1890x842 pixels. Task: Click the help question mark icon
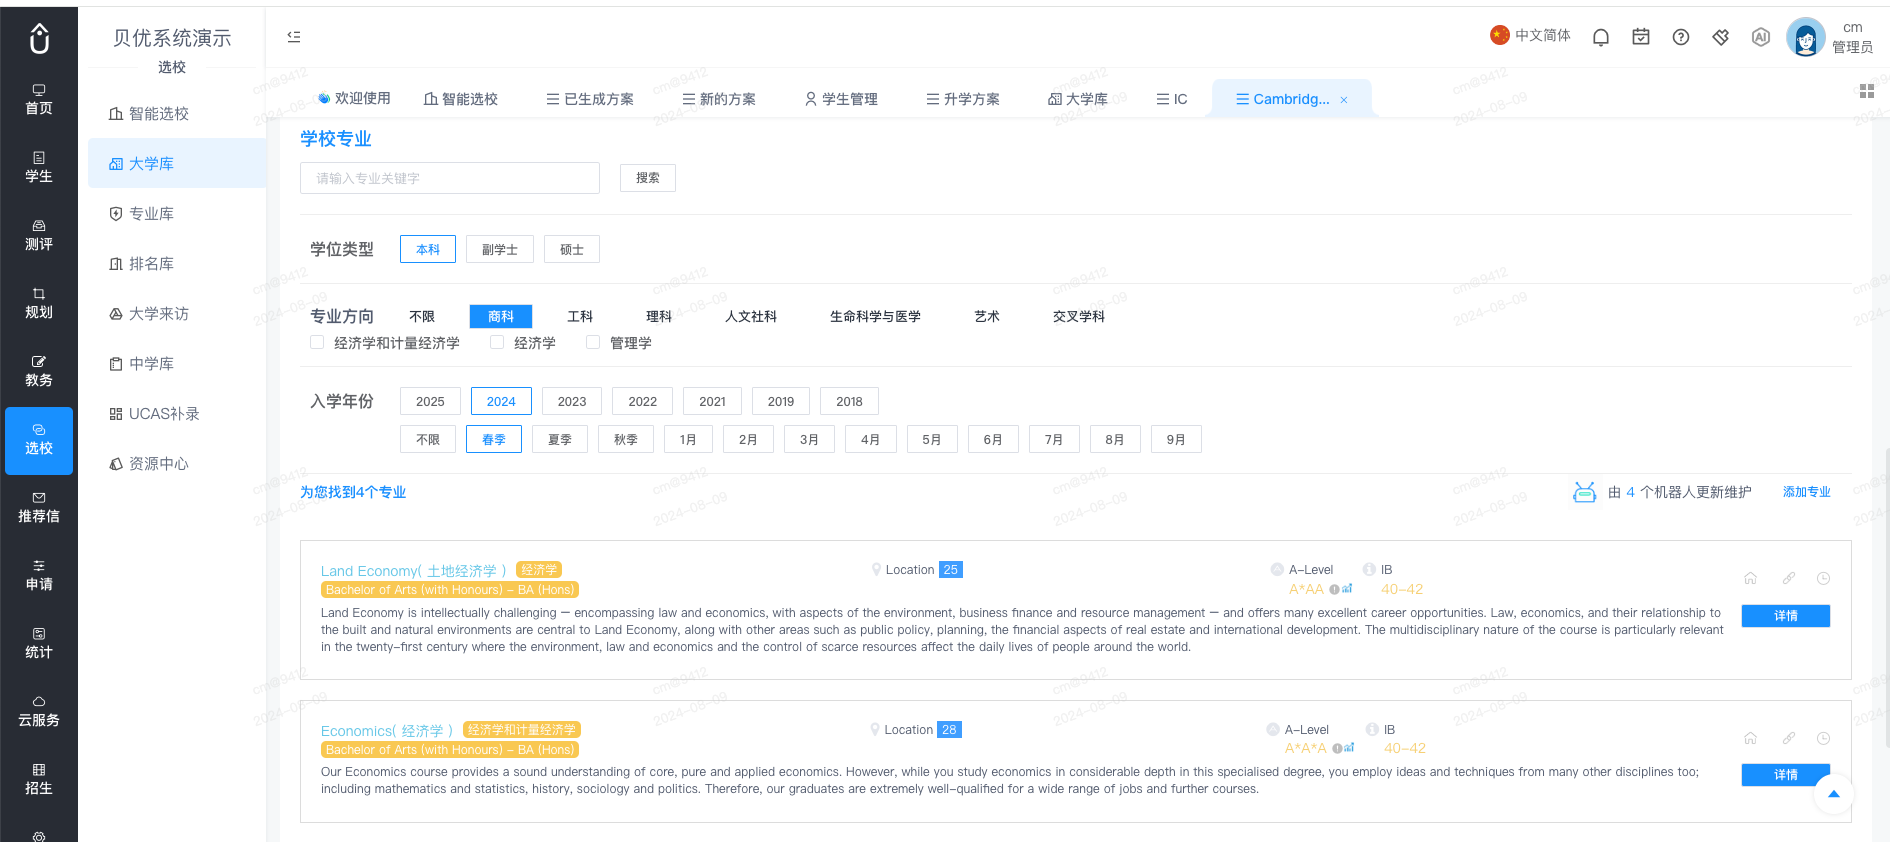point(1681,37)
